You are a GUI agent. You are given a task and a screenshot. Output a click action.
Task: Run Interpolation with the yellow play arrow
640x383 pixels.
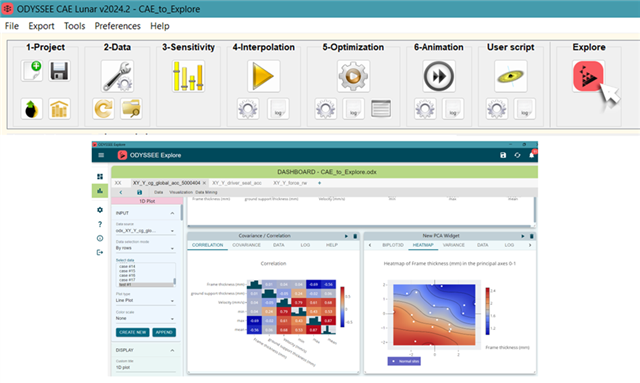click(x=263, y=76)
